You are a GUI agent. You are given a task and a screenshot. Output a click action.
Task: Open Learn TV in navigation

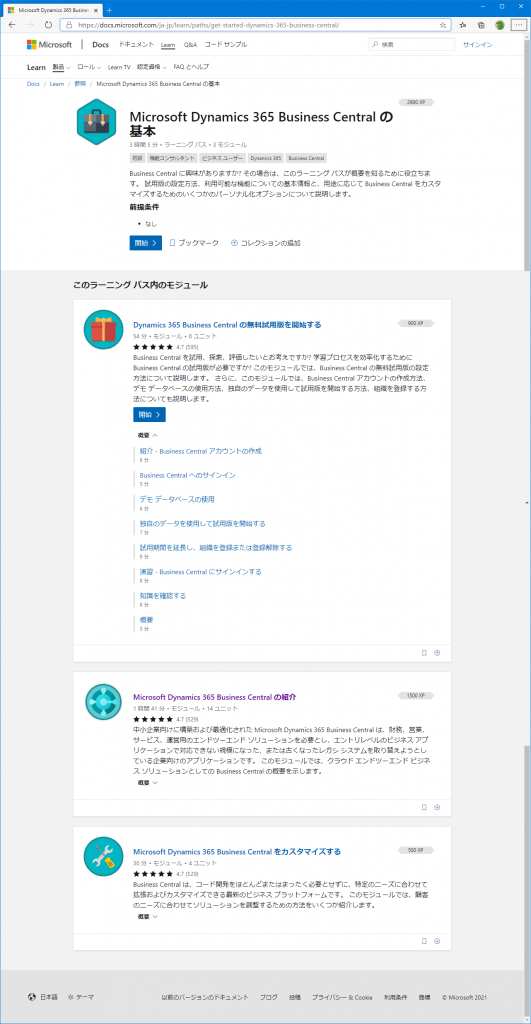point(119,67)
